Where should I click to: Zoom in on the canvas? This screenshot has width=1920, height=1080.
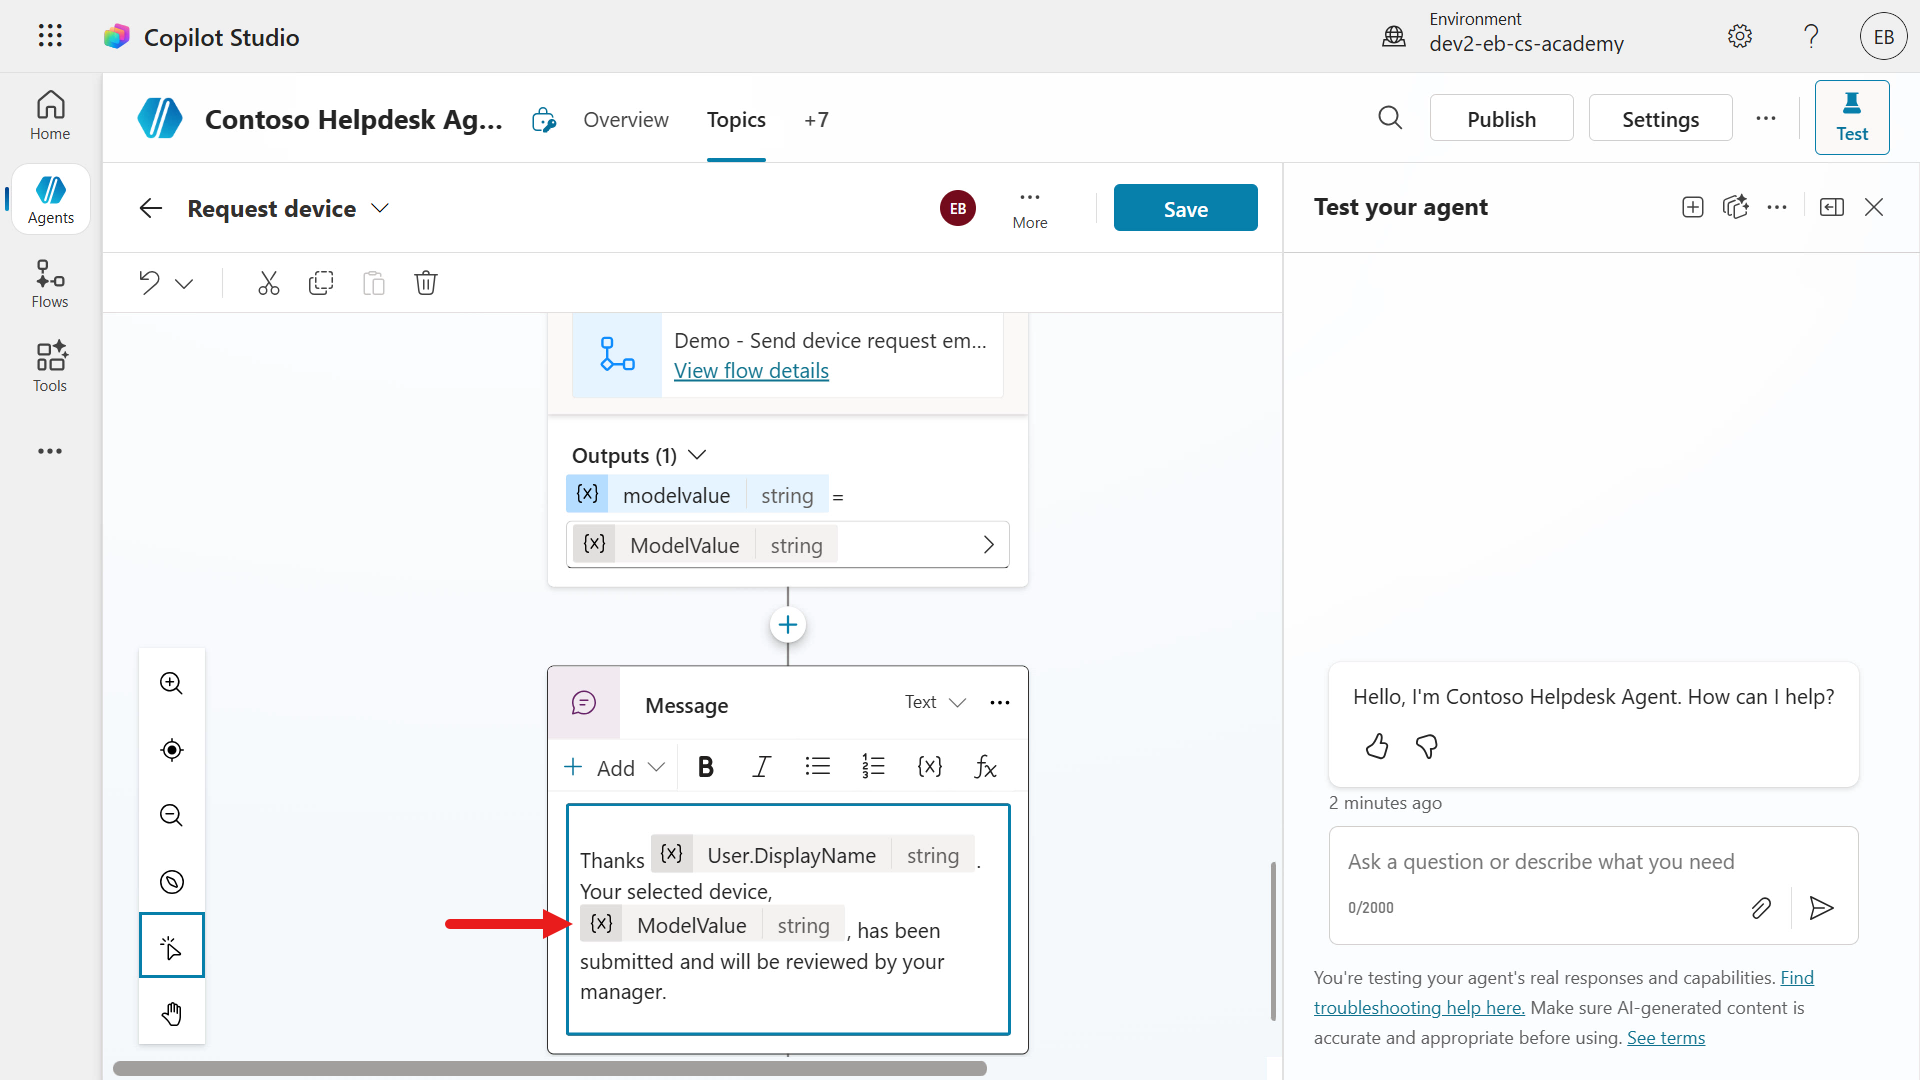coord(172,683)
